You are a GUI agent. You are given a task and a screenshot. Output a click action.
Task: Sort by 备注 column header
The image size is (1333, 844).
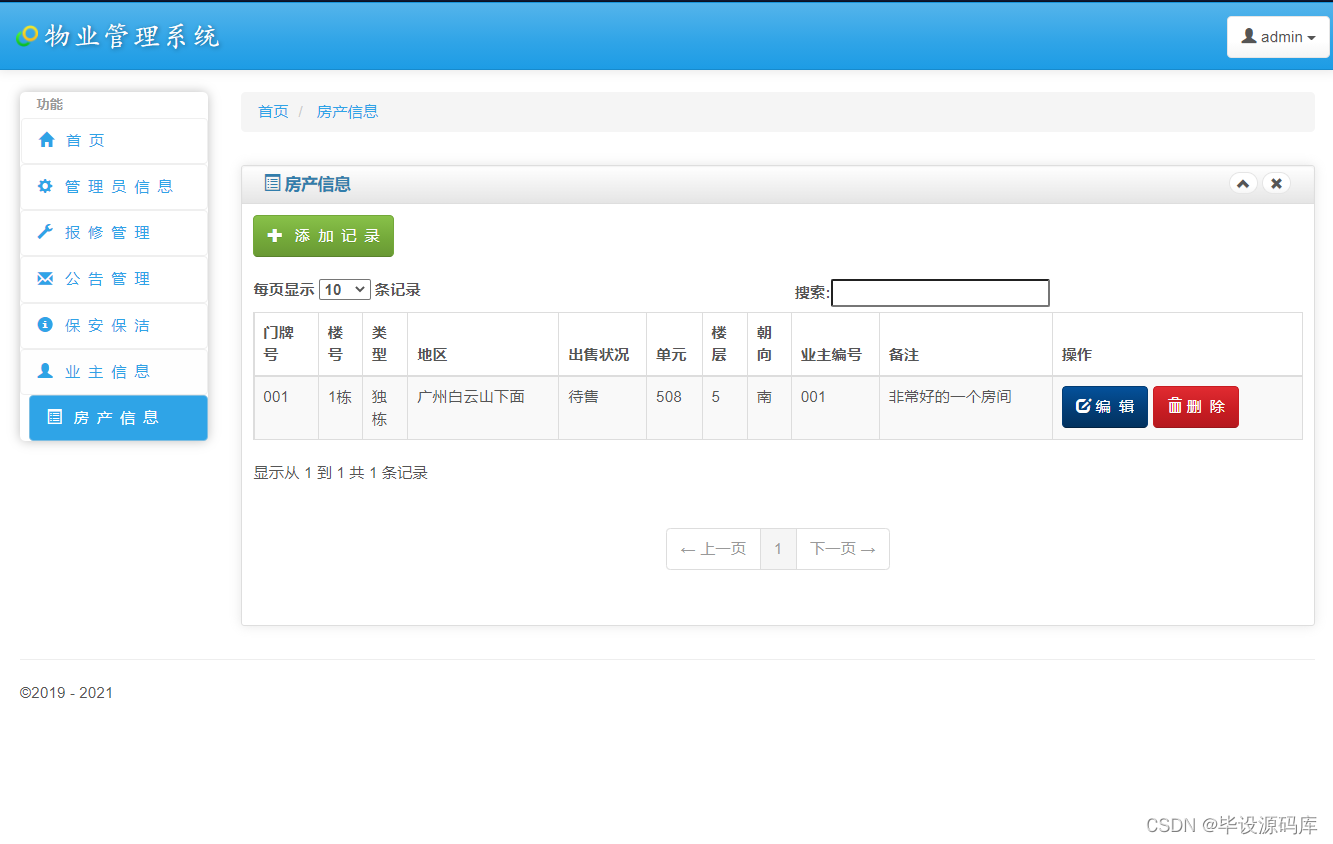coord(966,344)
